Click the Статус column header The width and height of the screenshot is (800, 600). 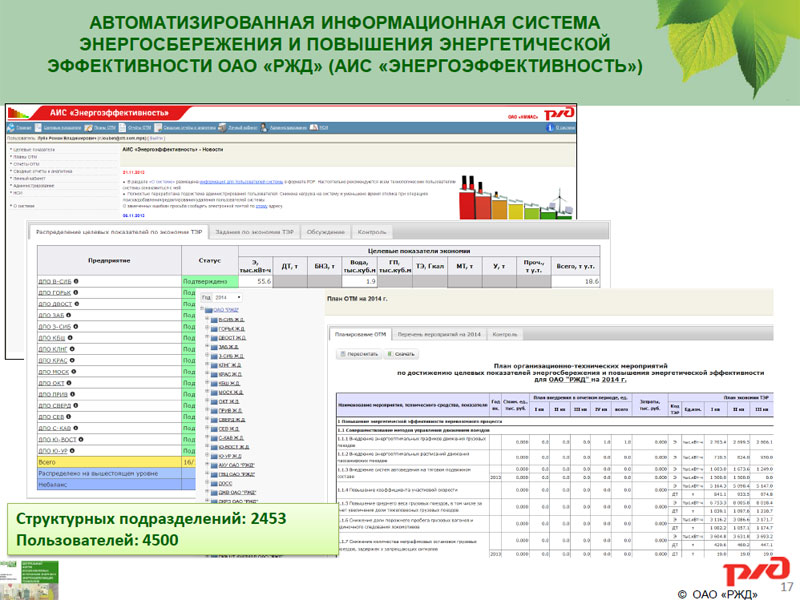point(210,260)
